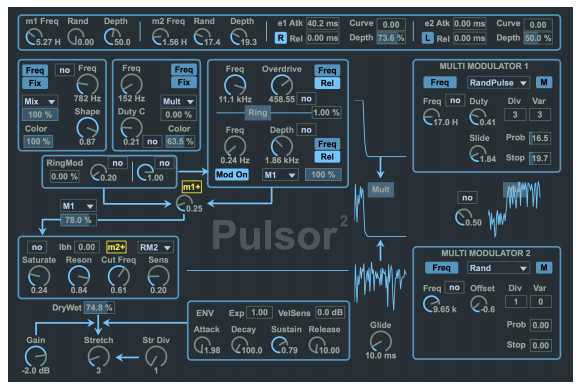Toggle the R button beside e1 Rel
This screenshot has width=580, height=390.
(281, 38)
